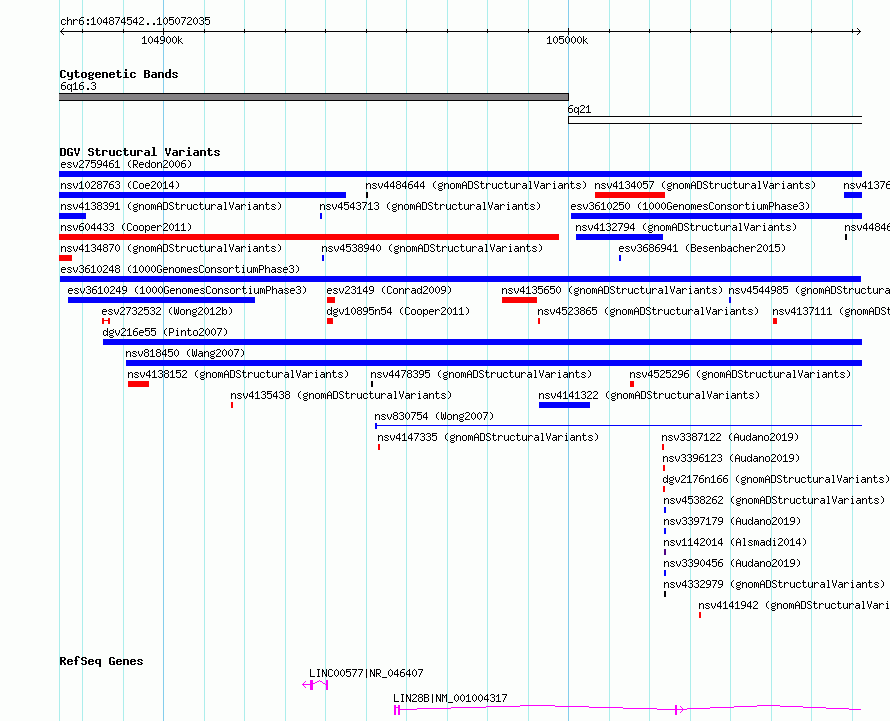
Task: Click nsv4141942 variant label
Action: tap(794, 605)
